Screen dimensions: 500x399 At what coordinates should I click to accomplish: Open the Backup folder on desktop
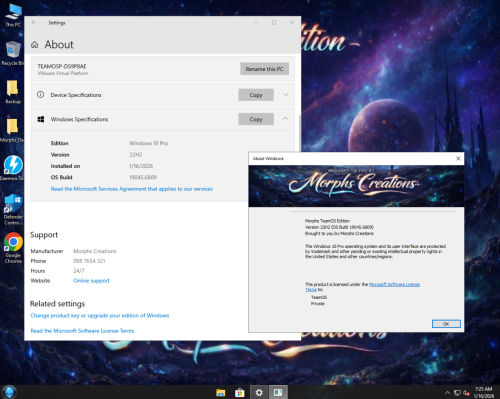click(13, 92)
